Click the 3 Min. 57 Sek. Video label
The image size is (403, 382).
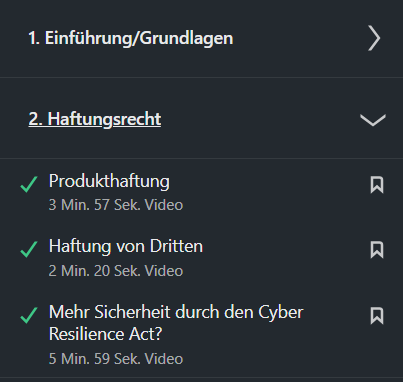click(x=116, y=205)
